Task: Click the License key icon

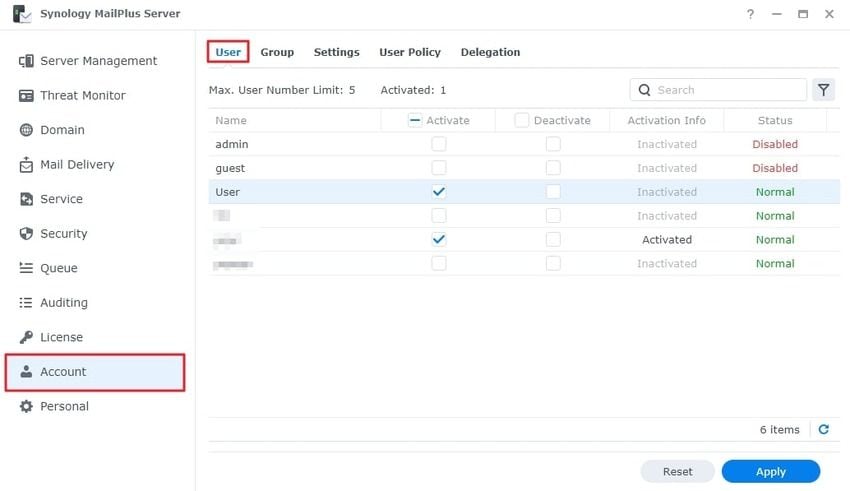Action: click(27, 337)
